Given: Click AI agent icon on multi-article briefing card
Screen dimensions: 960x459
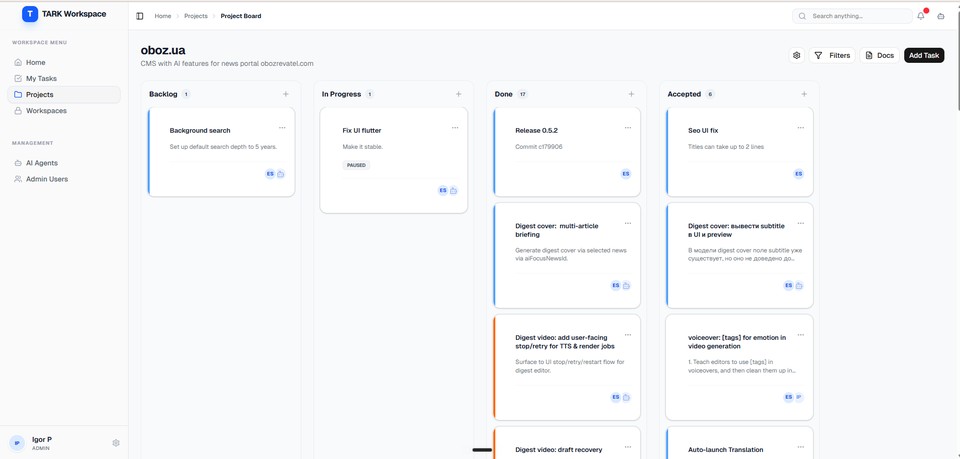Looking at the screenshot, I should 626,285.
